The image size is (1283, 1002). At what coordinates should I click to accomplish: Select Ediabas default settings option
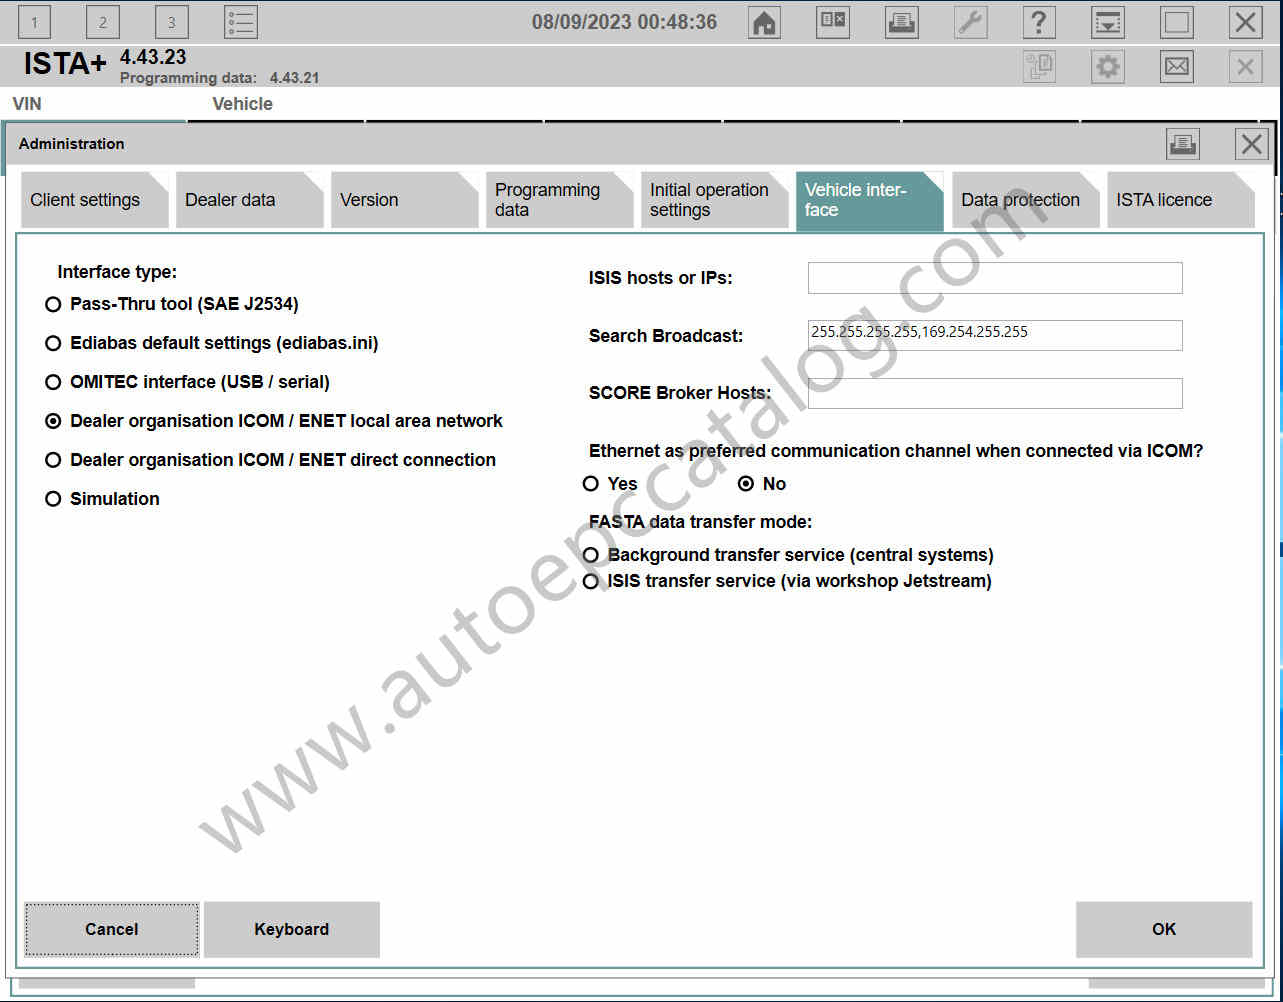click(212, 343)
